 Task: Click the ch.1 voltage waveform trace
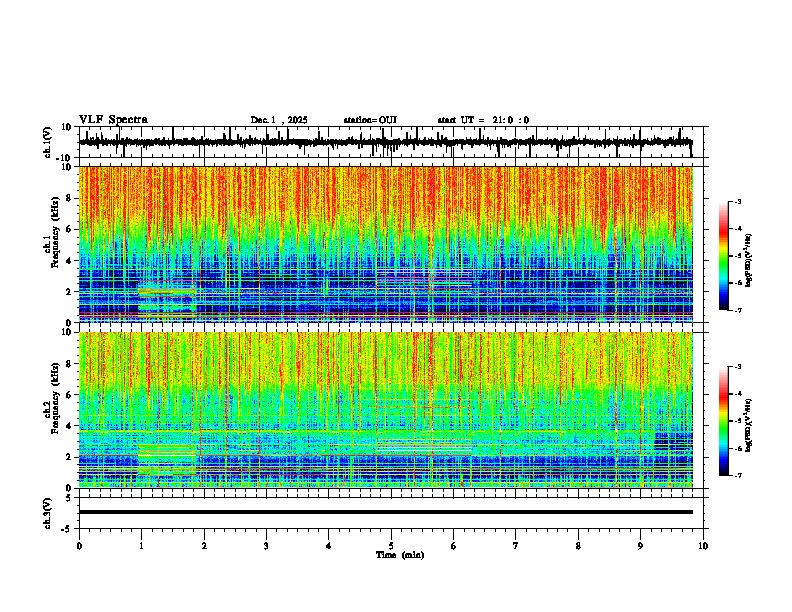coord(385,142)
